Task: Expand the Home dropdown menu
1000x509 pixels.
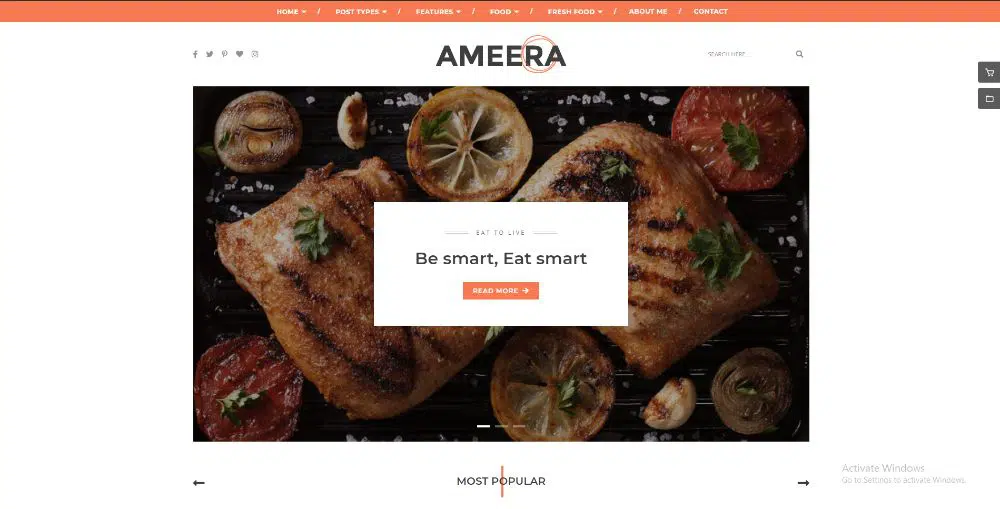Action: (x=291, y=11)
